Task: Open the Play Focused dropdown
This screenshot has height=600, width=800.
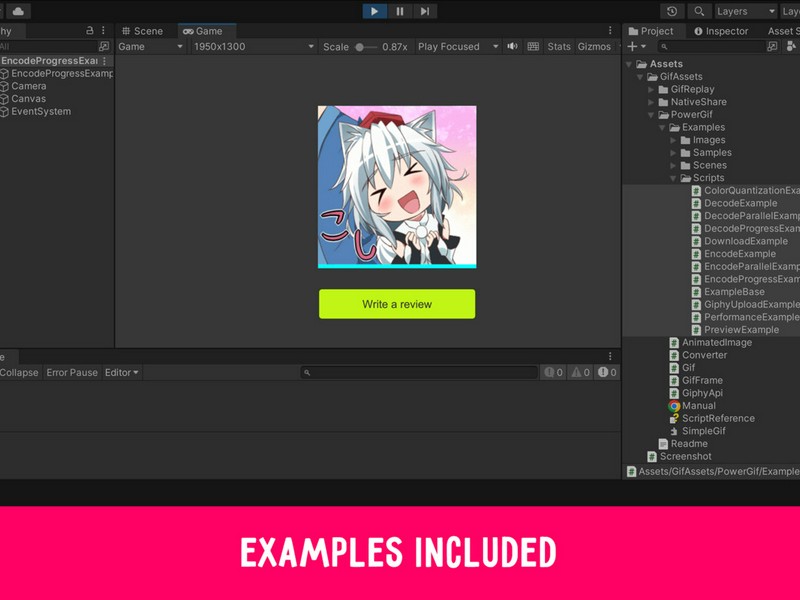Action: (x=458, y=46)
